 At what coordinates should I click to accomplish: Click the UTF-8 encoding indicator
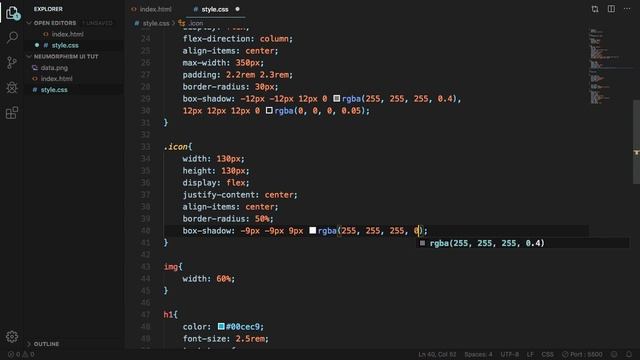(x=509, y=354)
